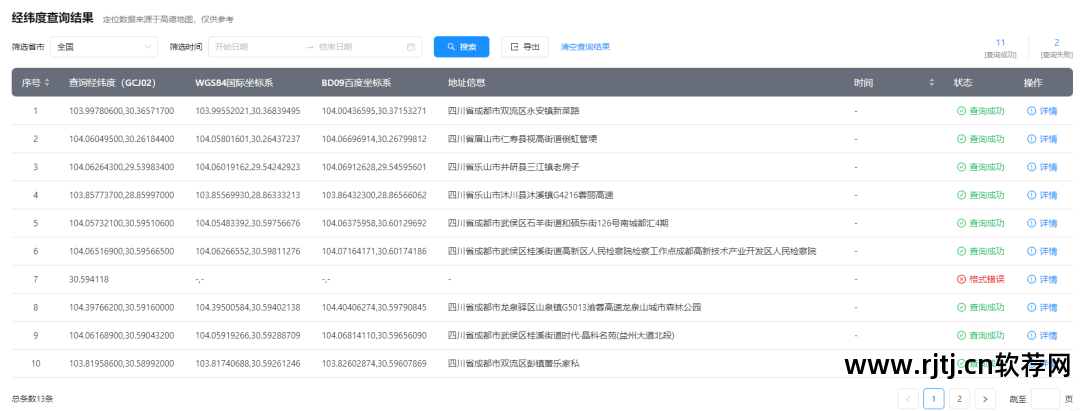The width and height of the screenshot is (1080, 411).
Task: Click the next page arrow
Action: (985, 399)
